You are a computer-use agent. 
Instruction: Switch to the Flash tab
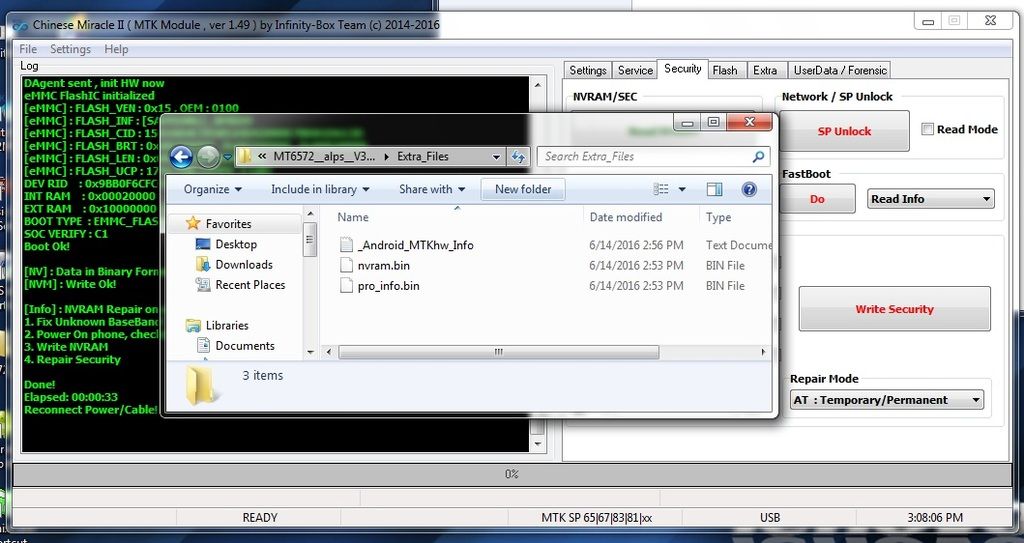point(725,70)
